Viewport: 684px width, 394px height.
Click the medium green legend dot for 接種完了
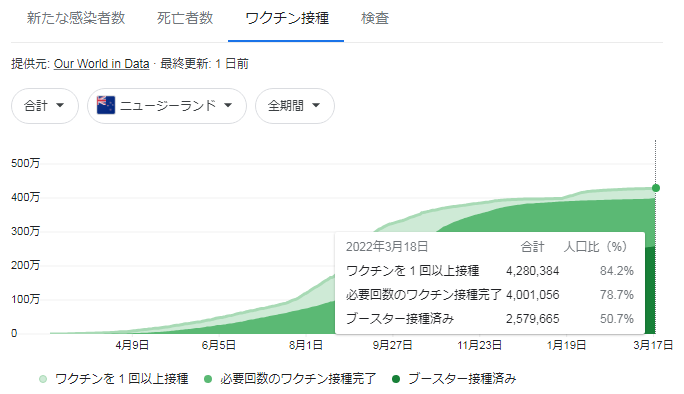point(208,379)
